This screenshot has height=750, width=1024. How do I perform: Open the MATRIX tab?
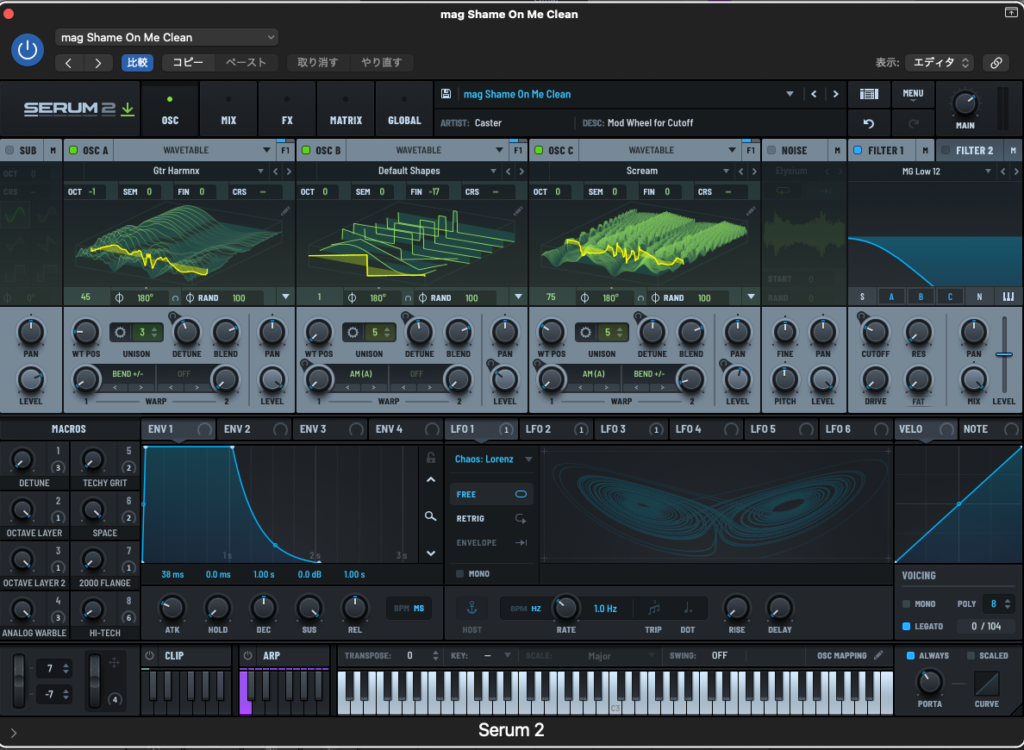pyautogui.click(x=345, y=110)
